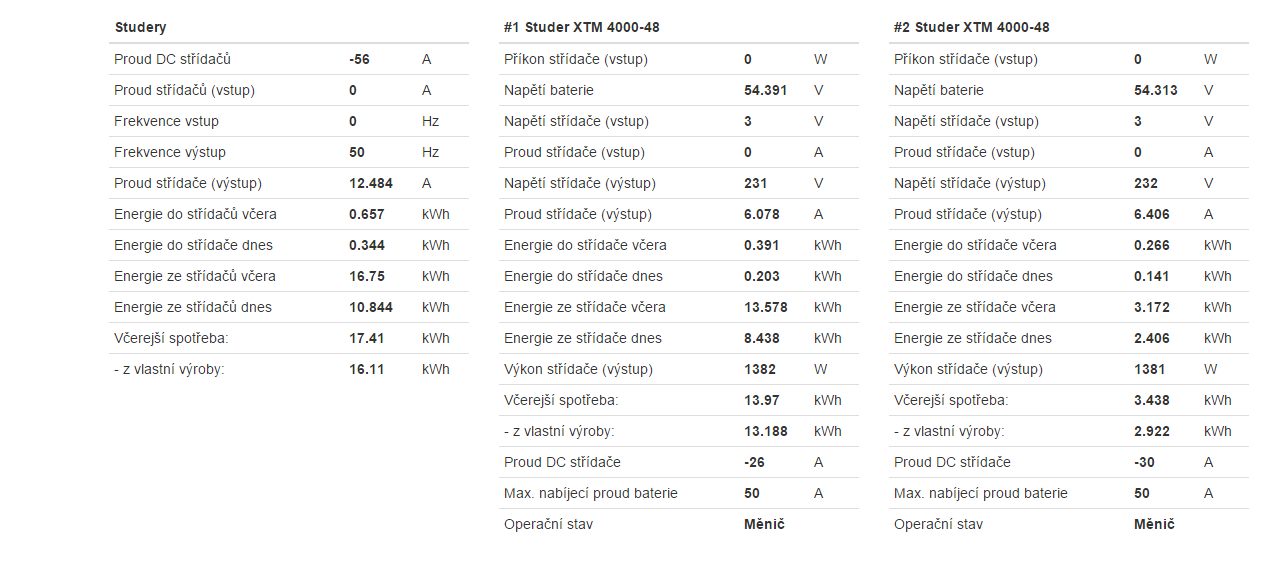The image size is (1284, 578).
Task: Select the "Frekvence vstup" row label
Action: [166, 121]
